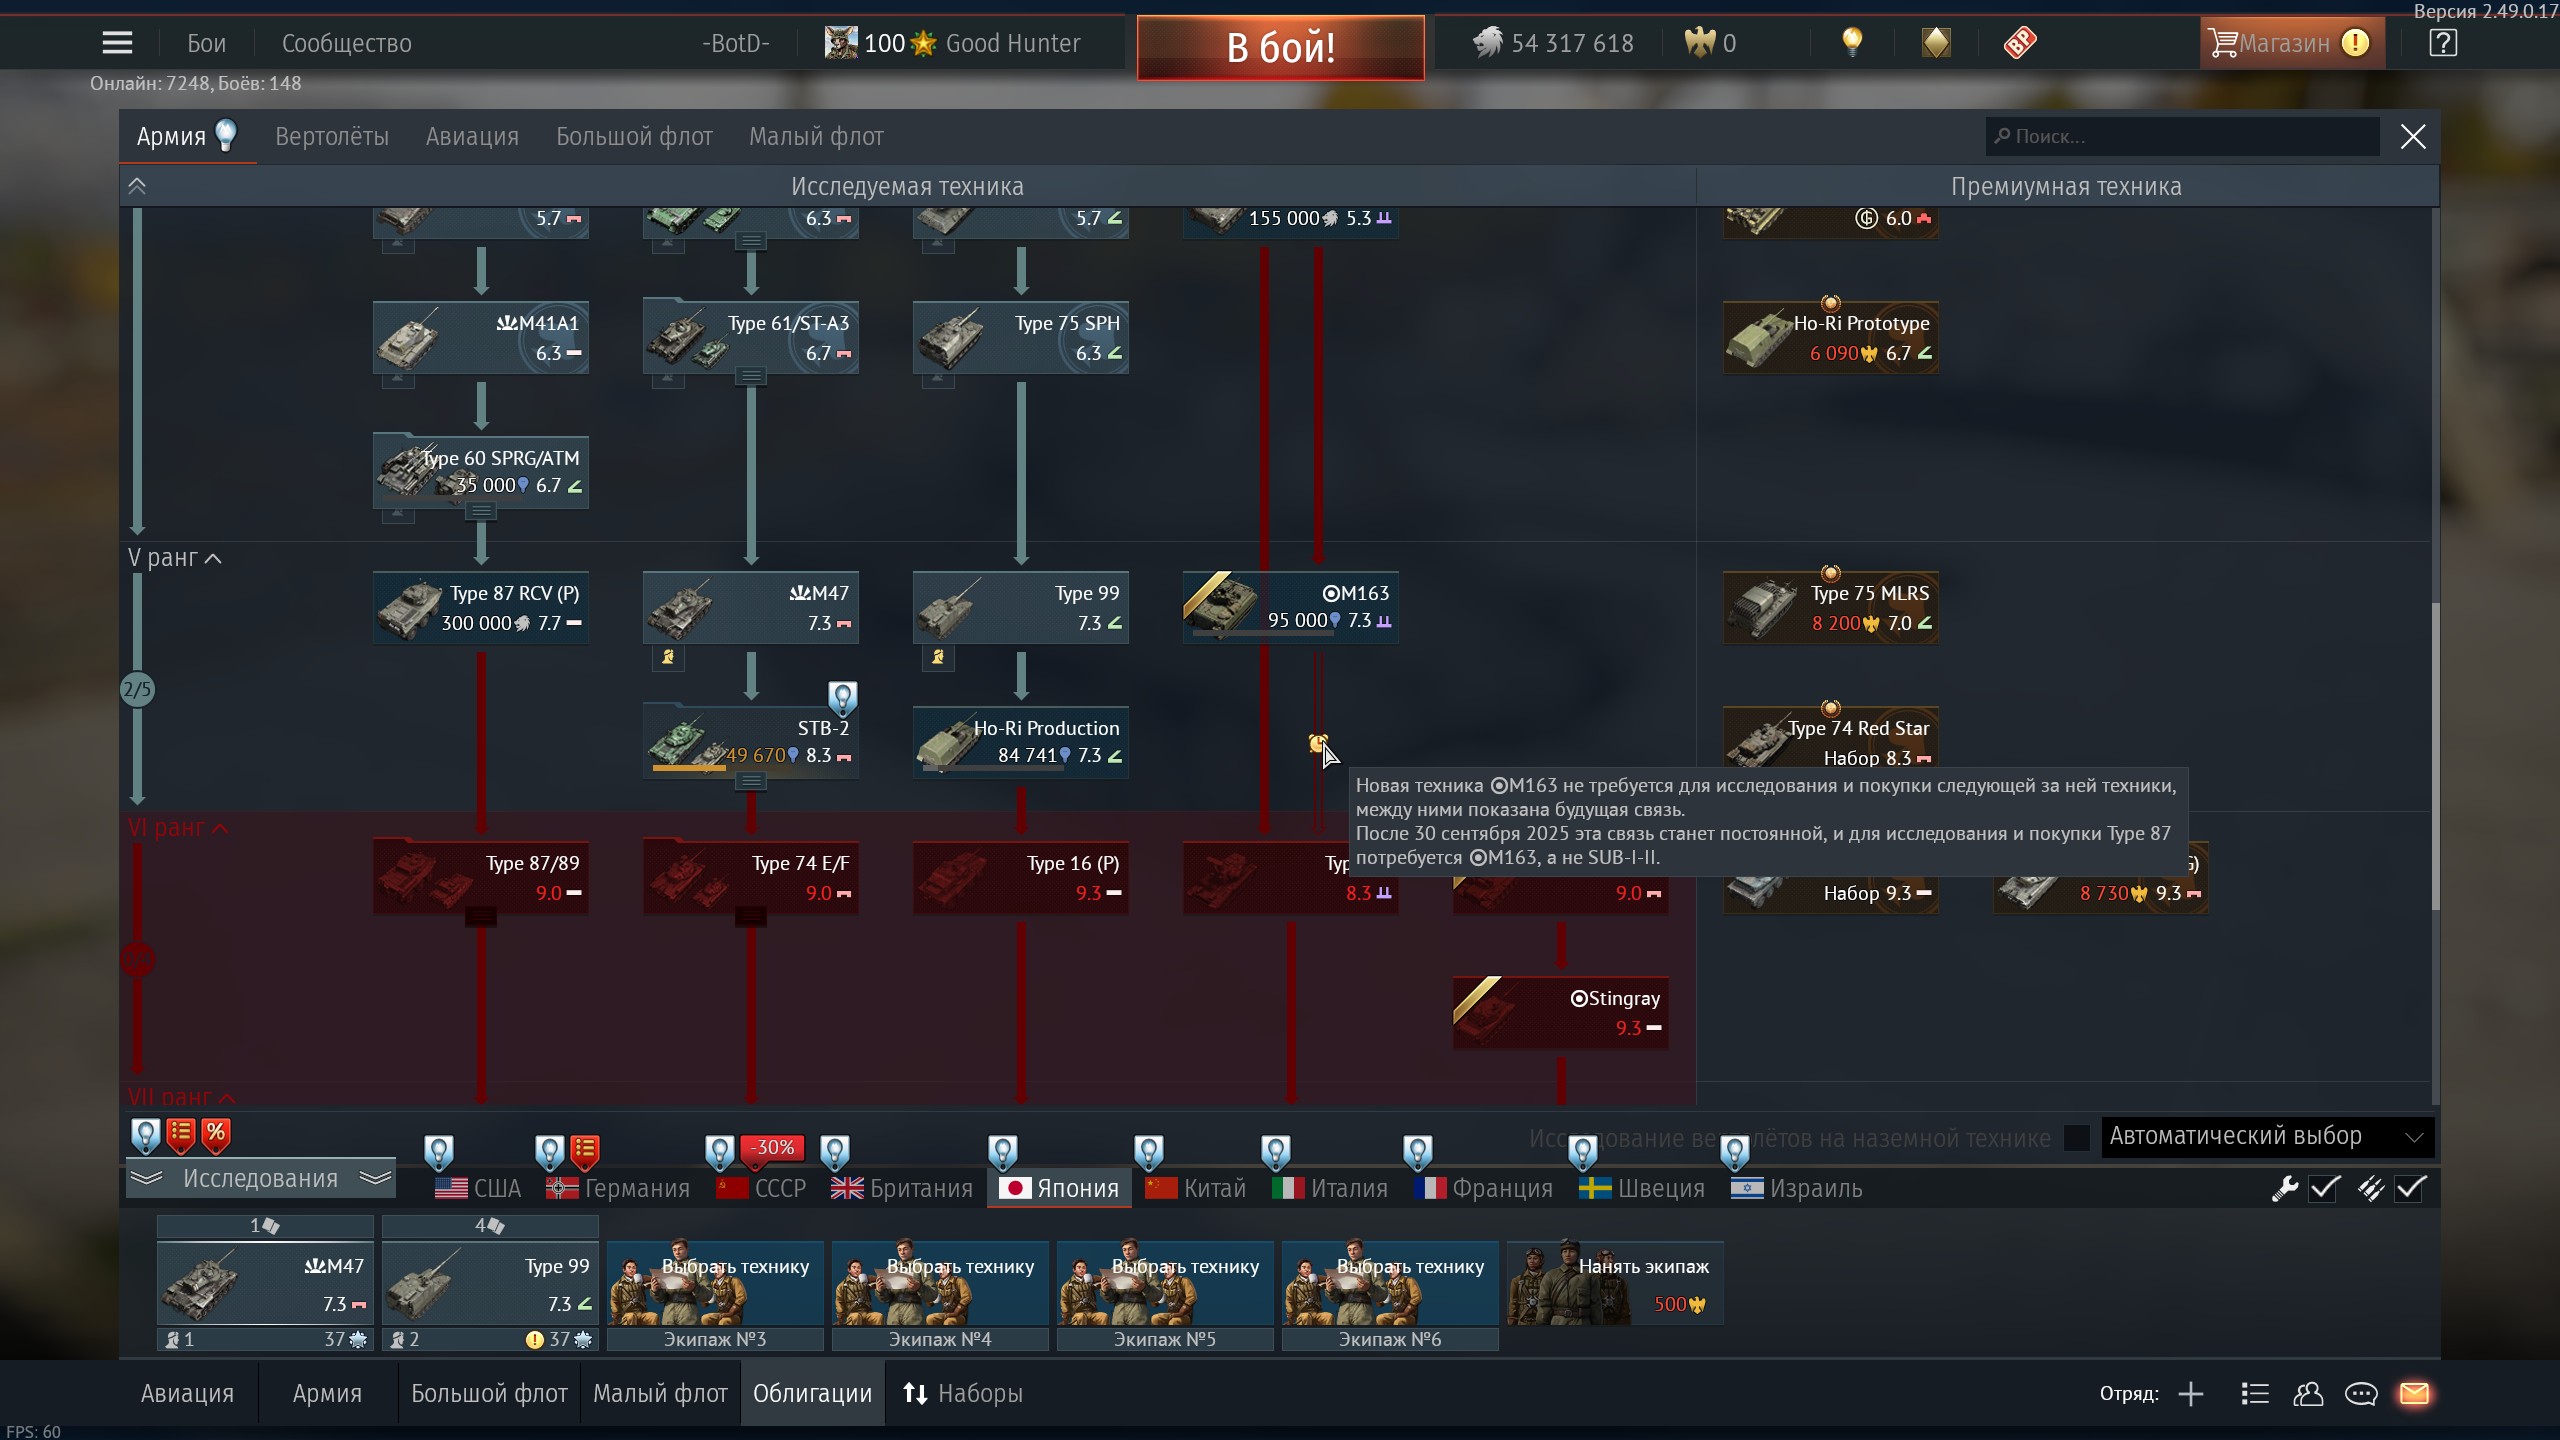Expand Type 61/ST-A3 vehicle group
The width and height of the screenshot is (2560, 1440).
(x=751, y=377)
